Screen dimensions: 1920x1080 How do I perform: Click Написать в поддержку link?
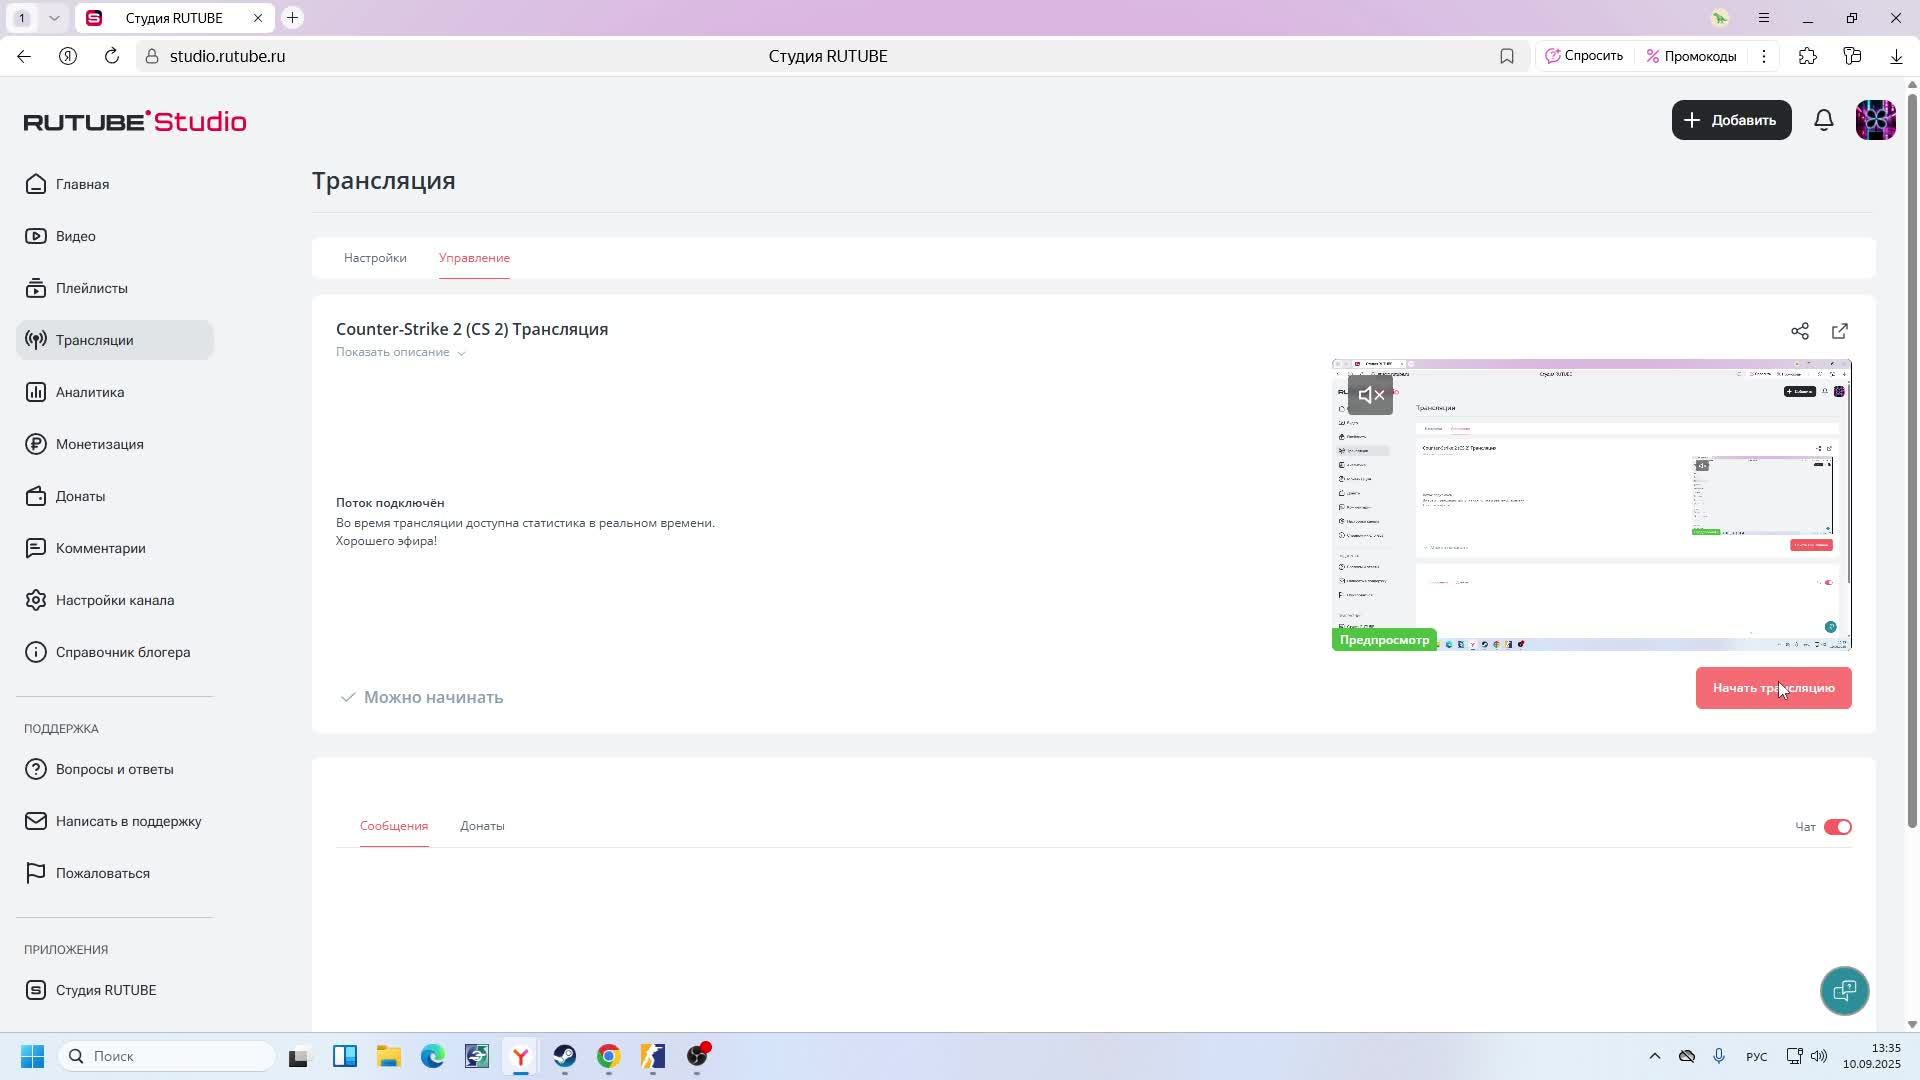(128, 821)
